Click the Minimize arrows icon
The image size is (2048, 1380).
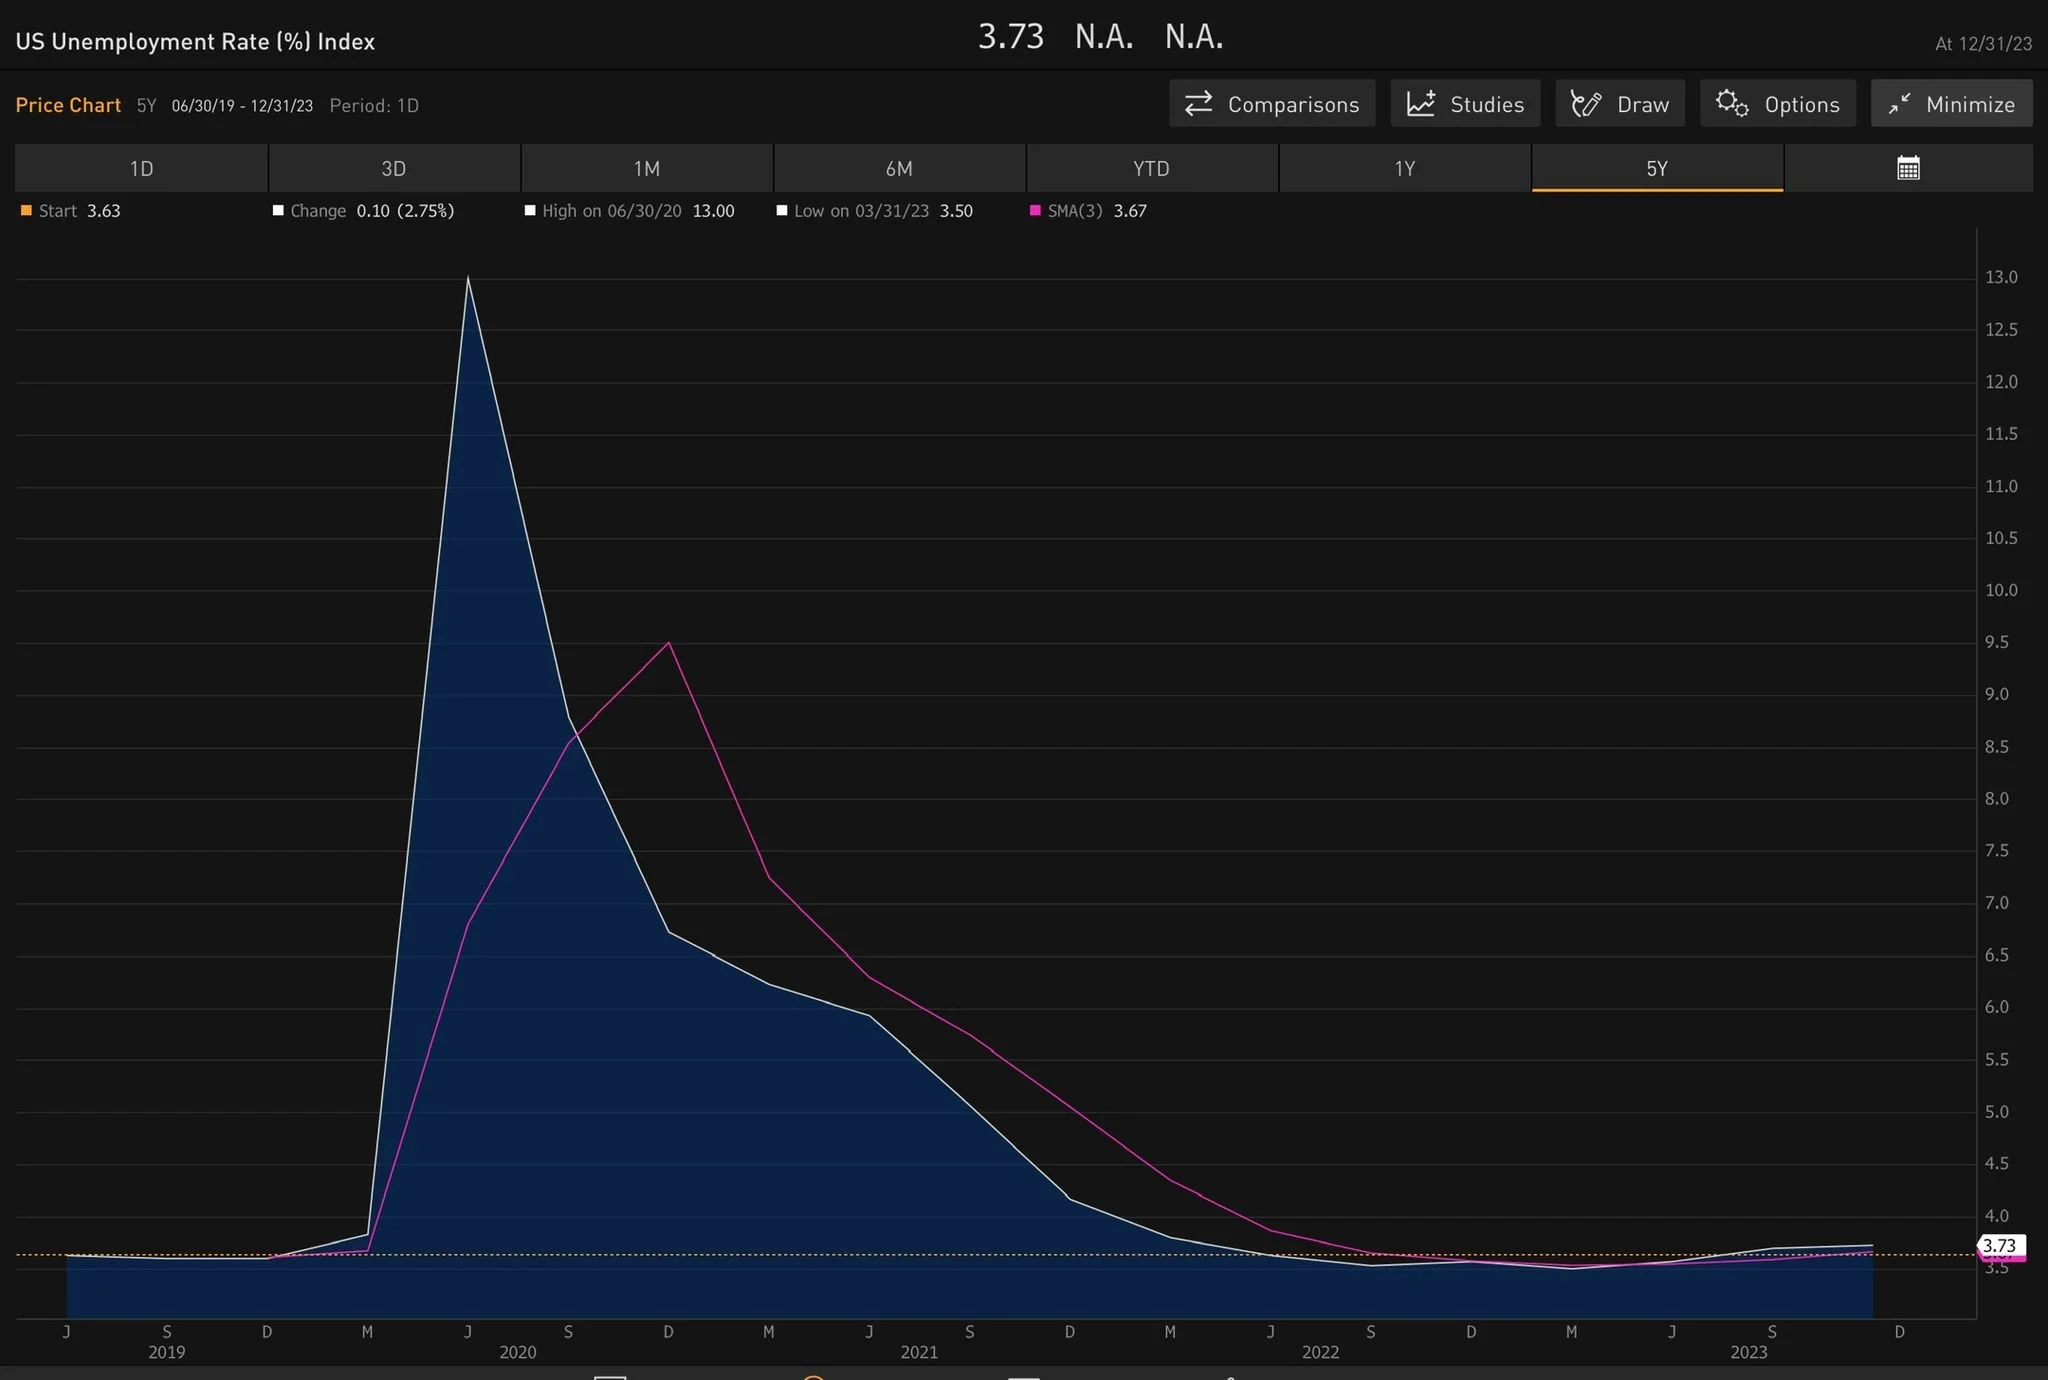point(1899,104)
